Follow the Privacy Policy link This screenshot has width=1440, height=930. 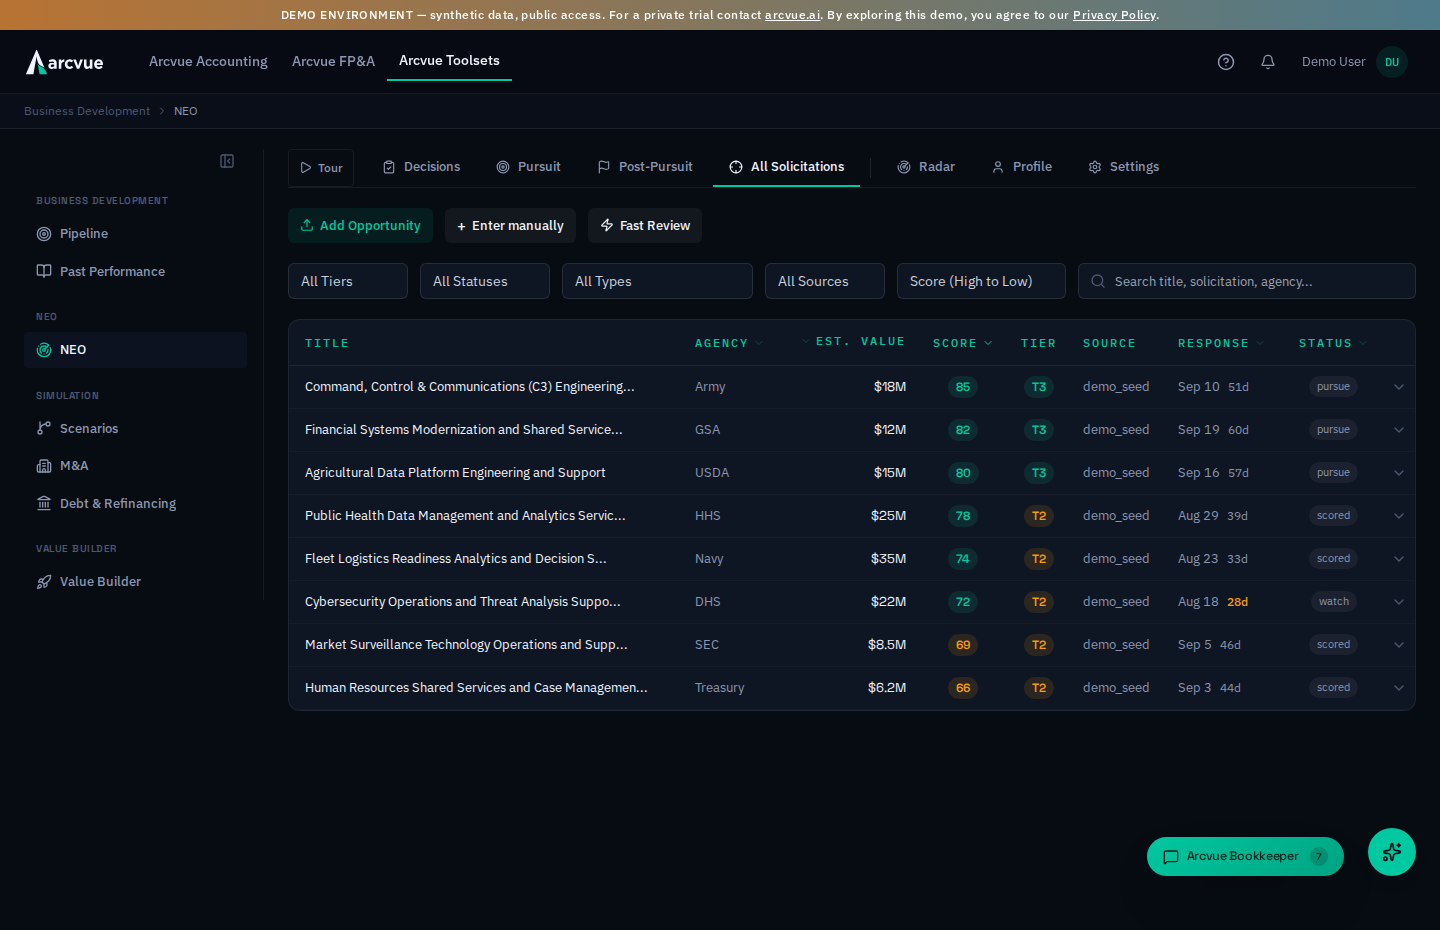1114,15
